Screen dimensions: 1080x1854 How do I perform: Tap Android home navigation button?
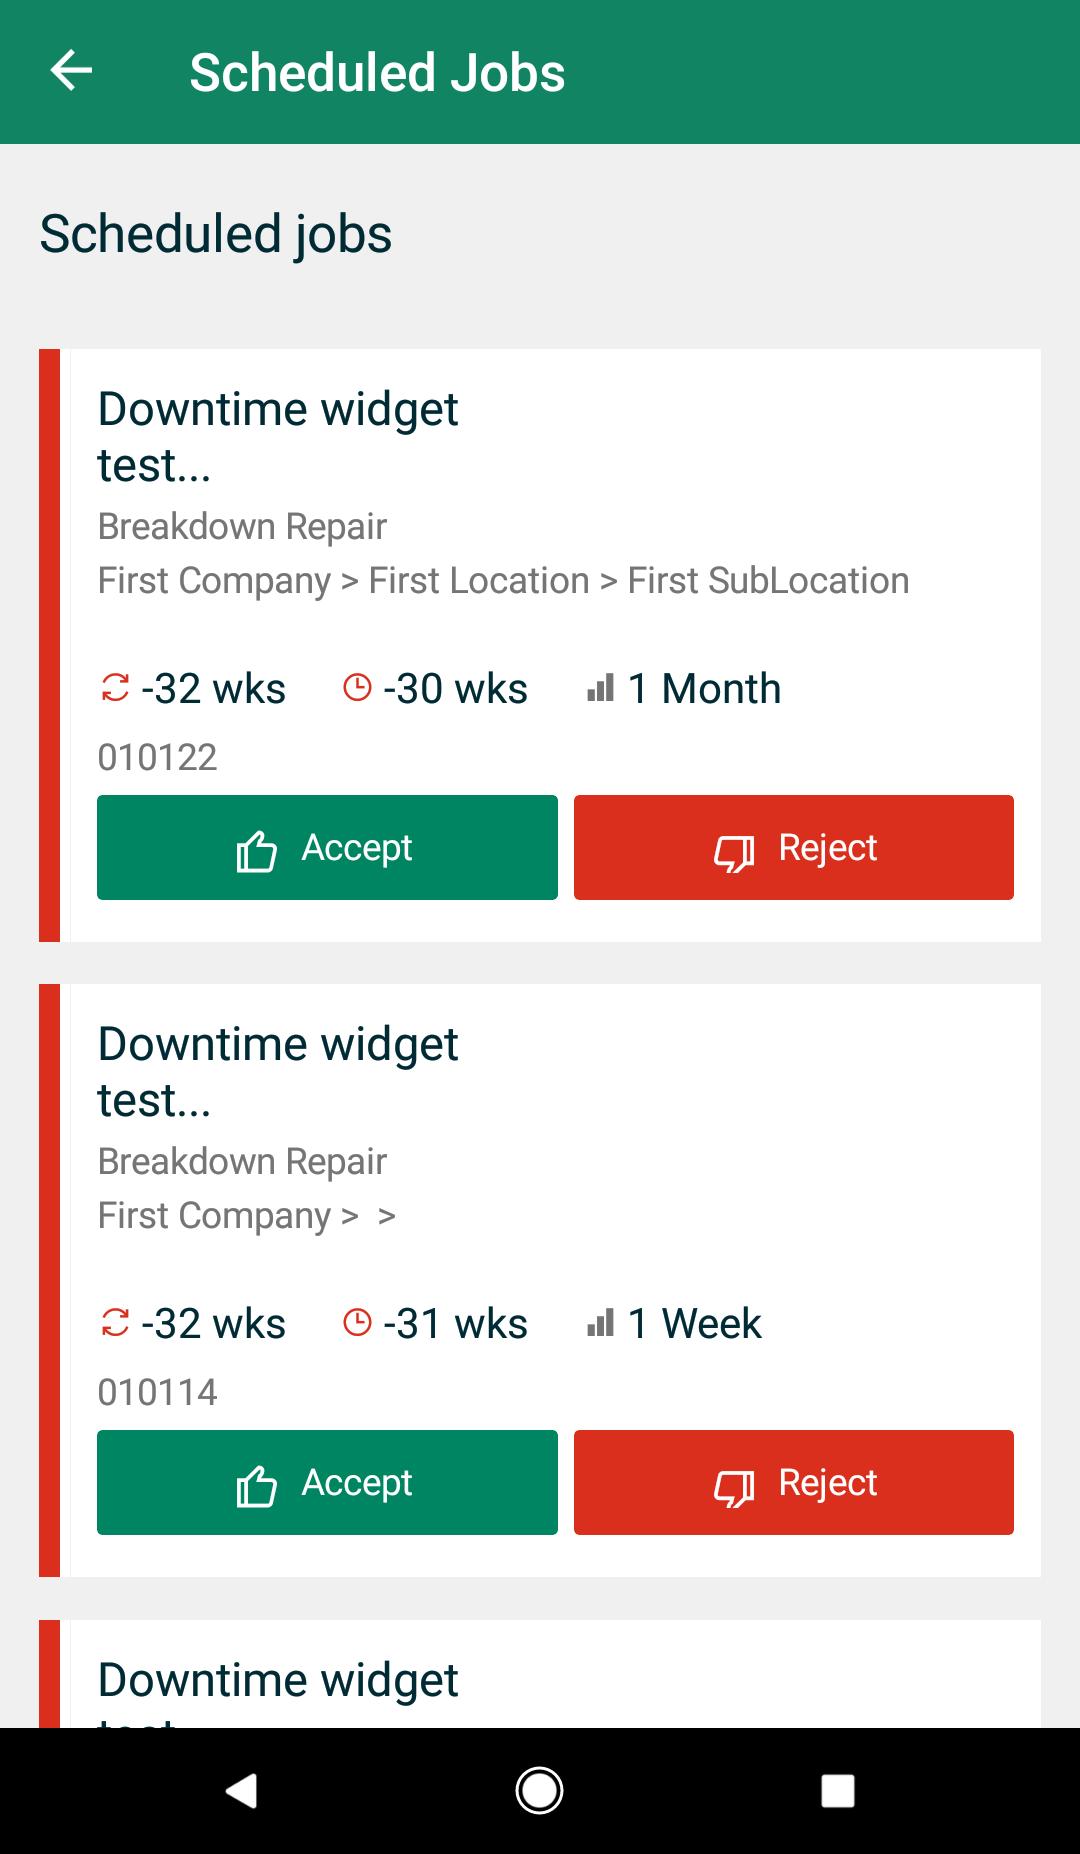coord(539,1790)
